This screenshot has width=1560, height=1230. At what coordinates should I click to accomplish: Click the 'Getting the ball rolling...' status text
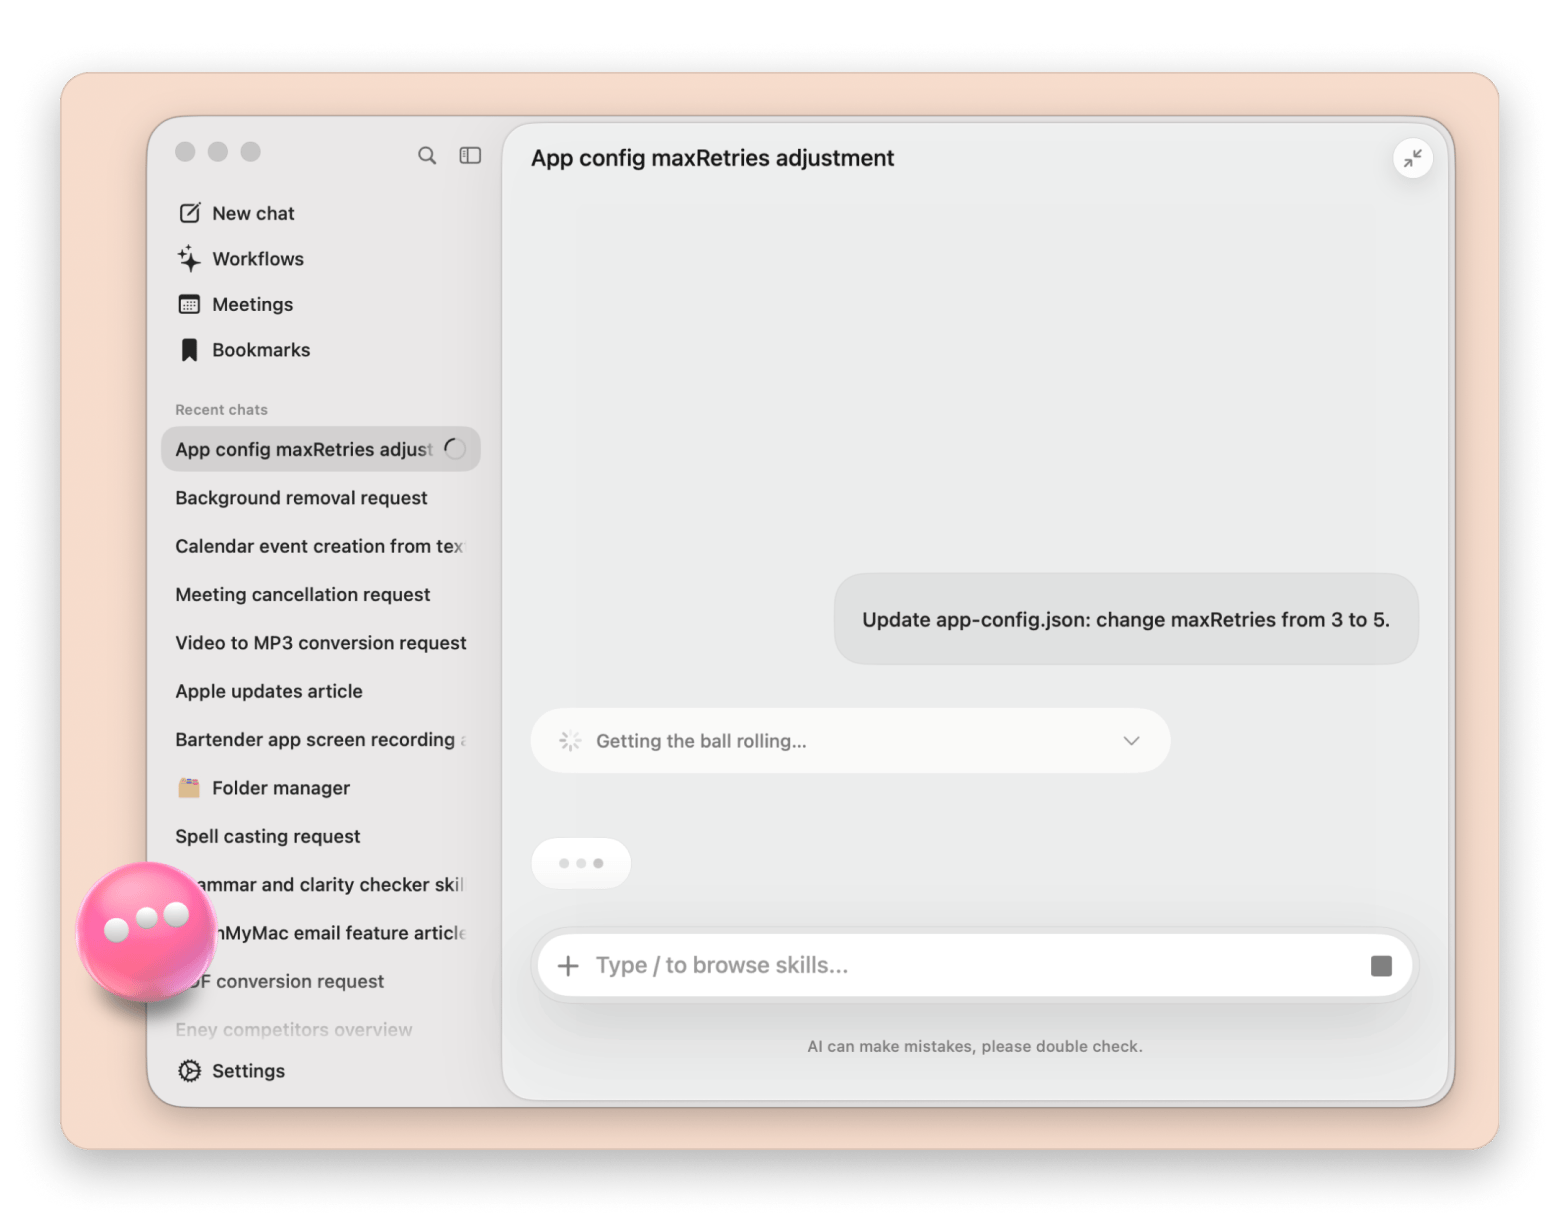point(701,741)
